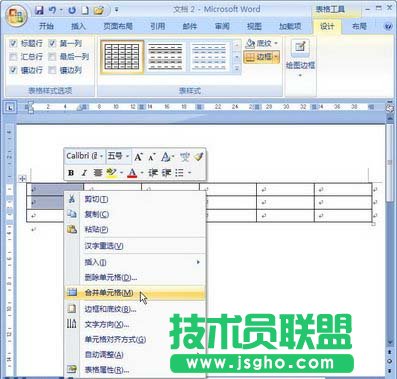
Task: Open Borders and Shading dialog entry
Action: [x=134, y=309]
